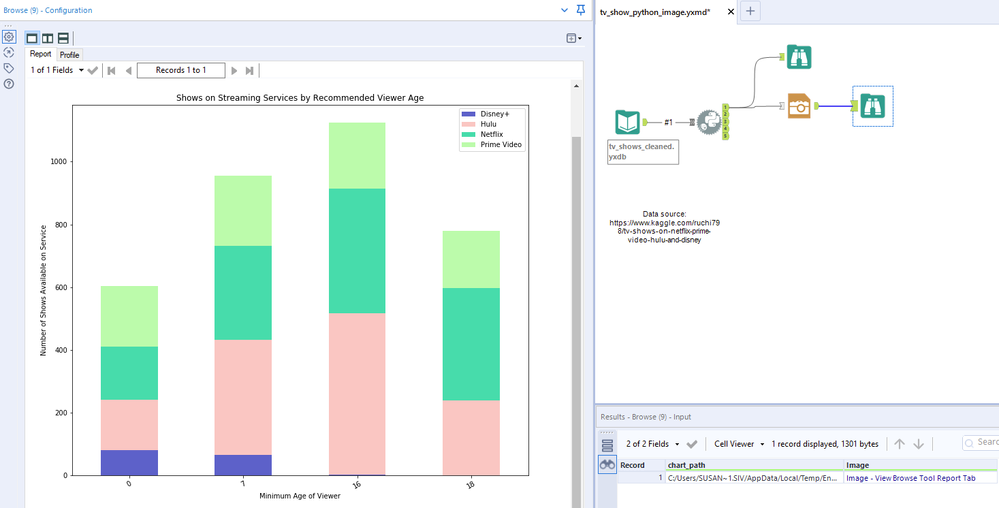Screen dimensions: 999x508
Task: Click scroll-up arrow in report pane
Action: click(x=576, y=85)
